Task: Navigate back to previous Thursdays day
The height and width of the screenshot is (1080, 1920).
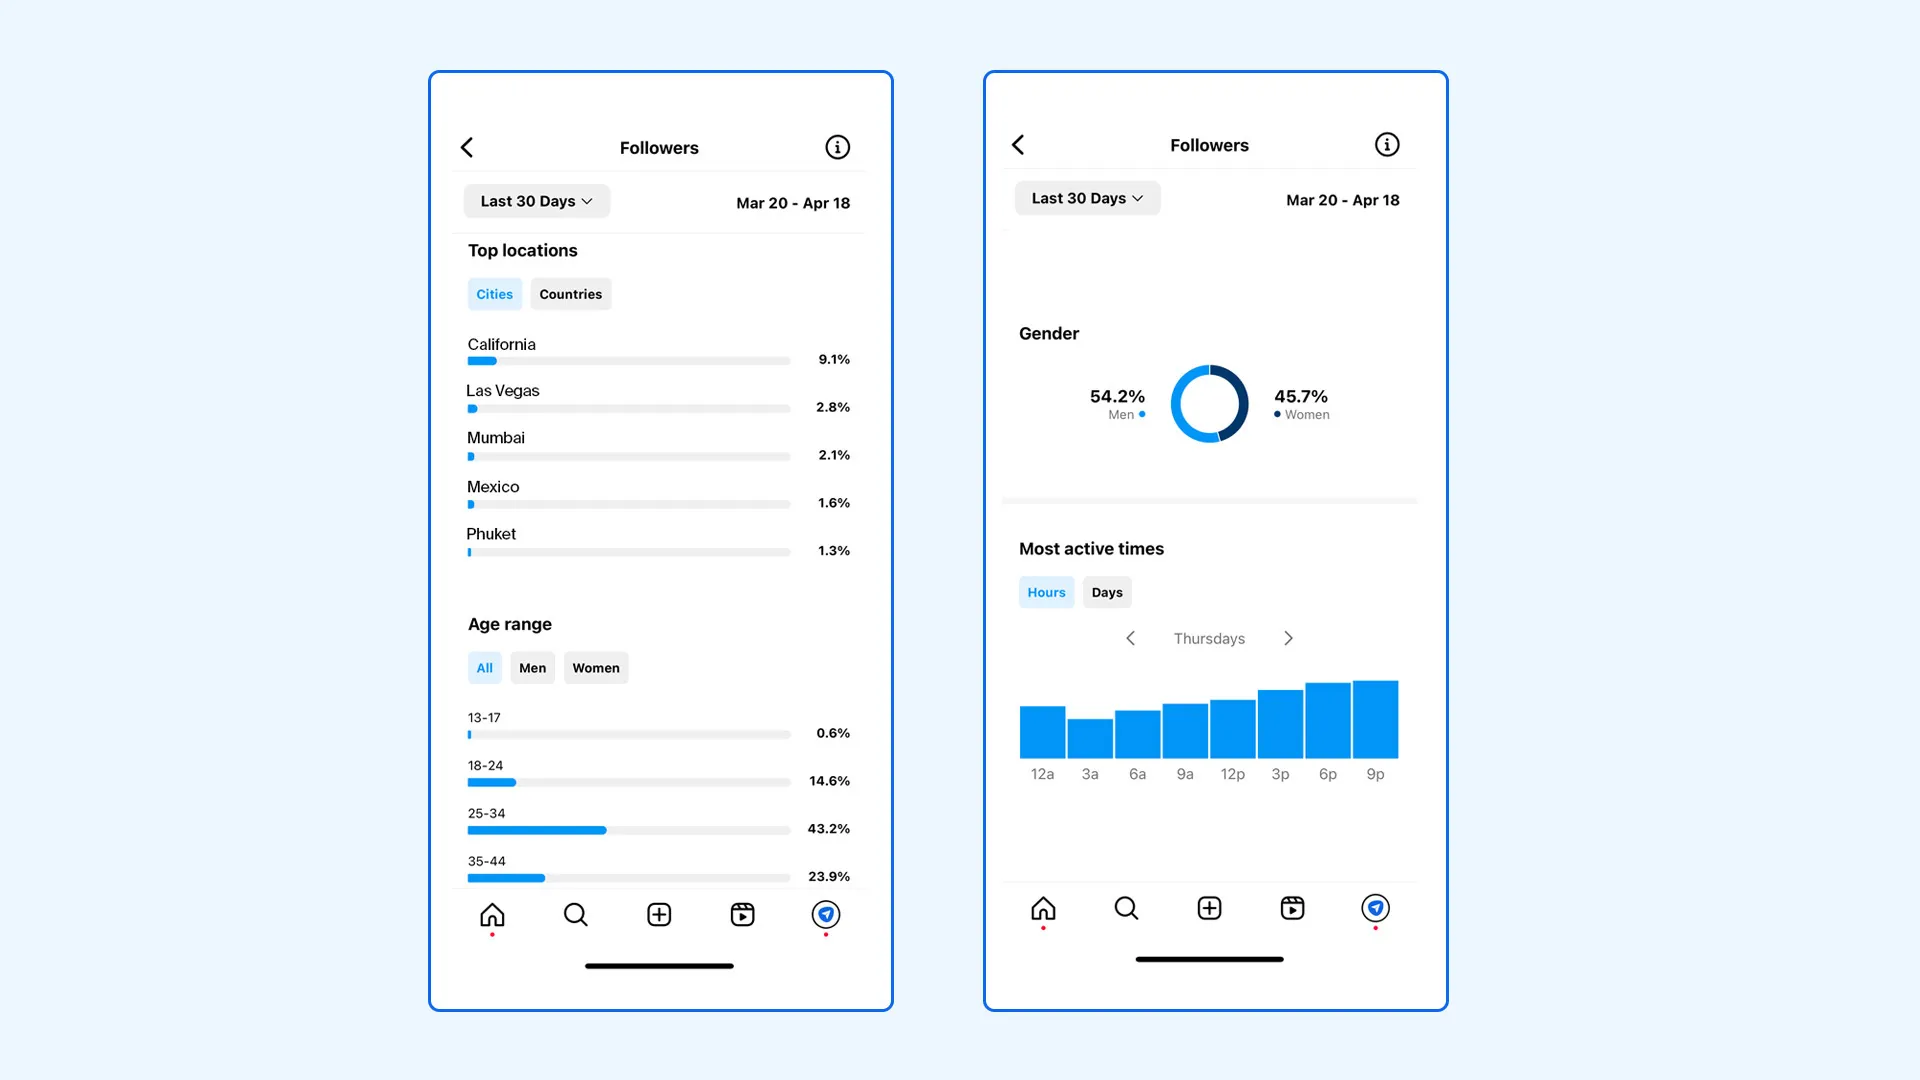Action: click(x=1130, y=638)
